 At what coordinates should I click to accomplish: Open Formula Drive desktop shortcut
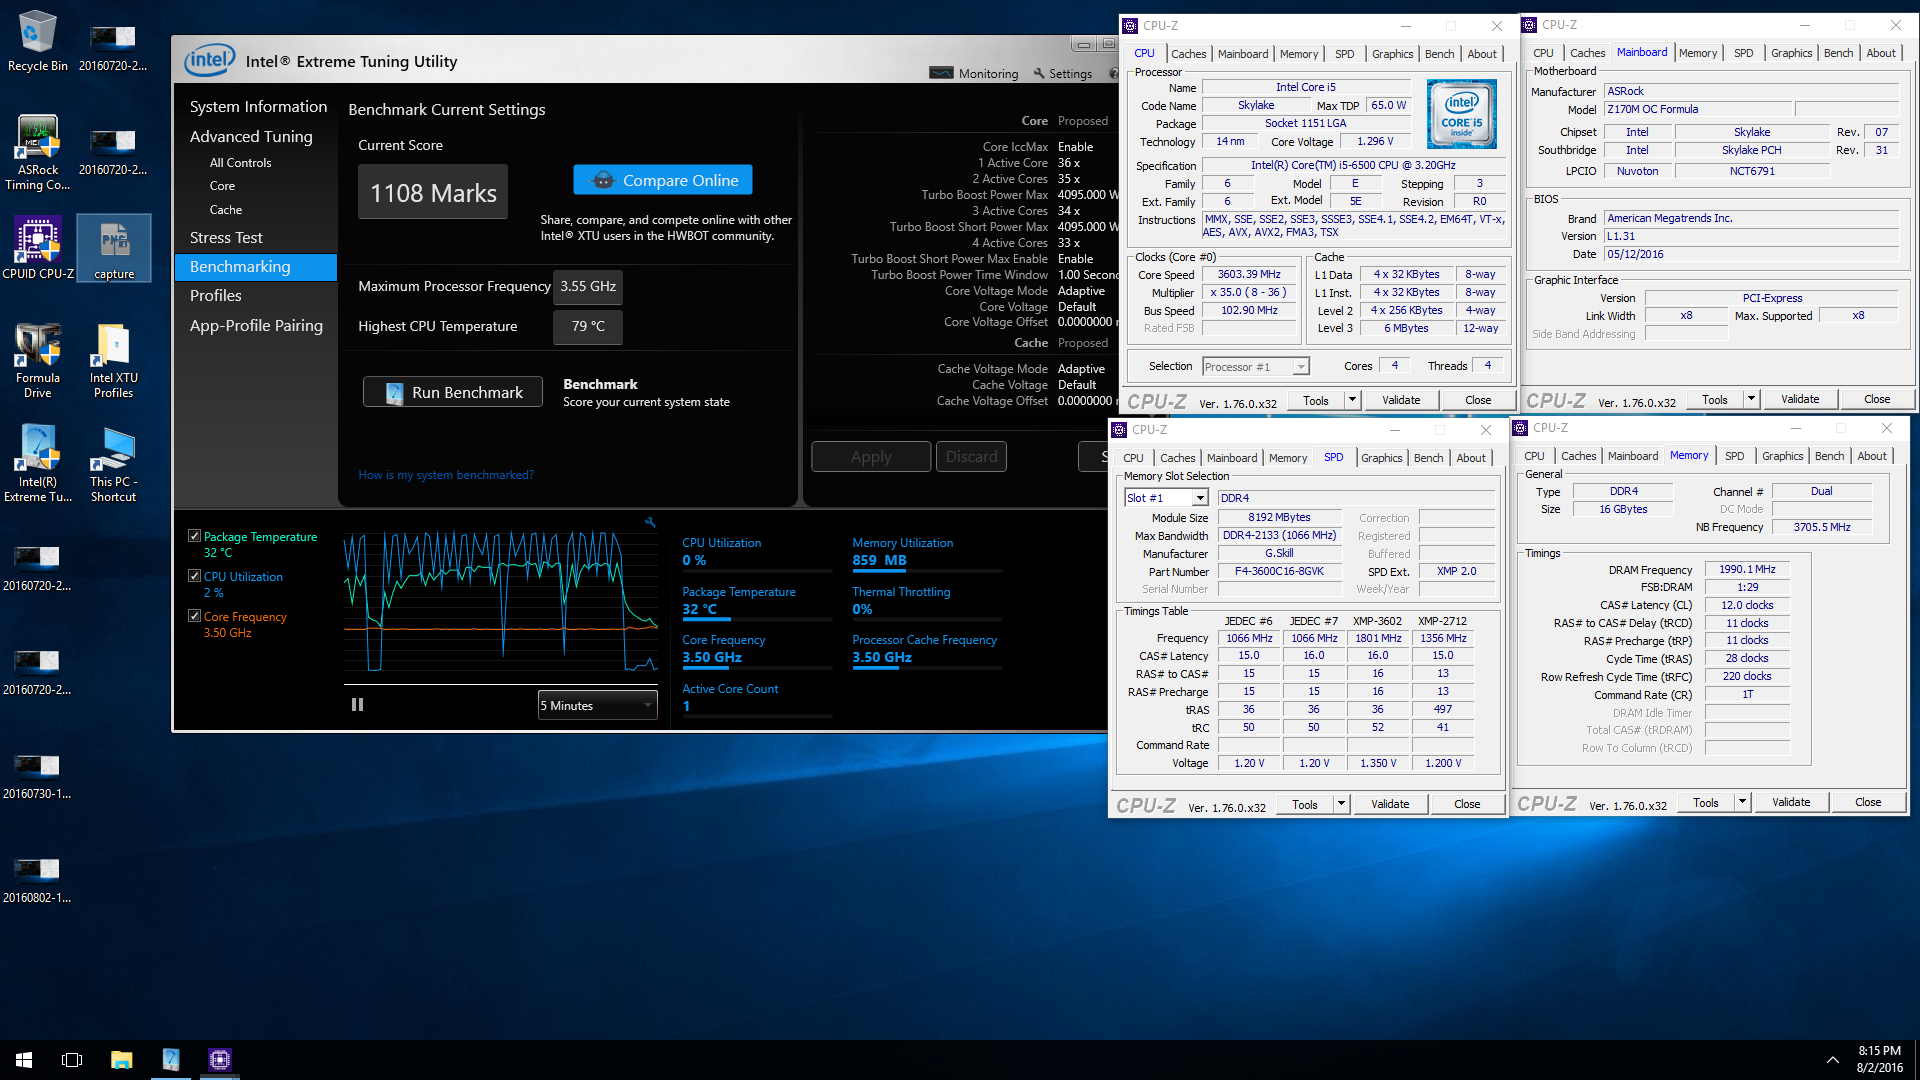click(37, 360)
